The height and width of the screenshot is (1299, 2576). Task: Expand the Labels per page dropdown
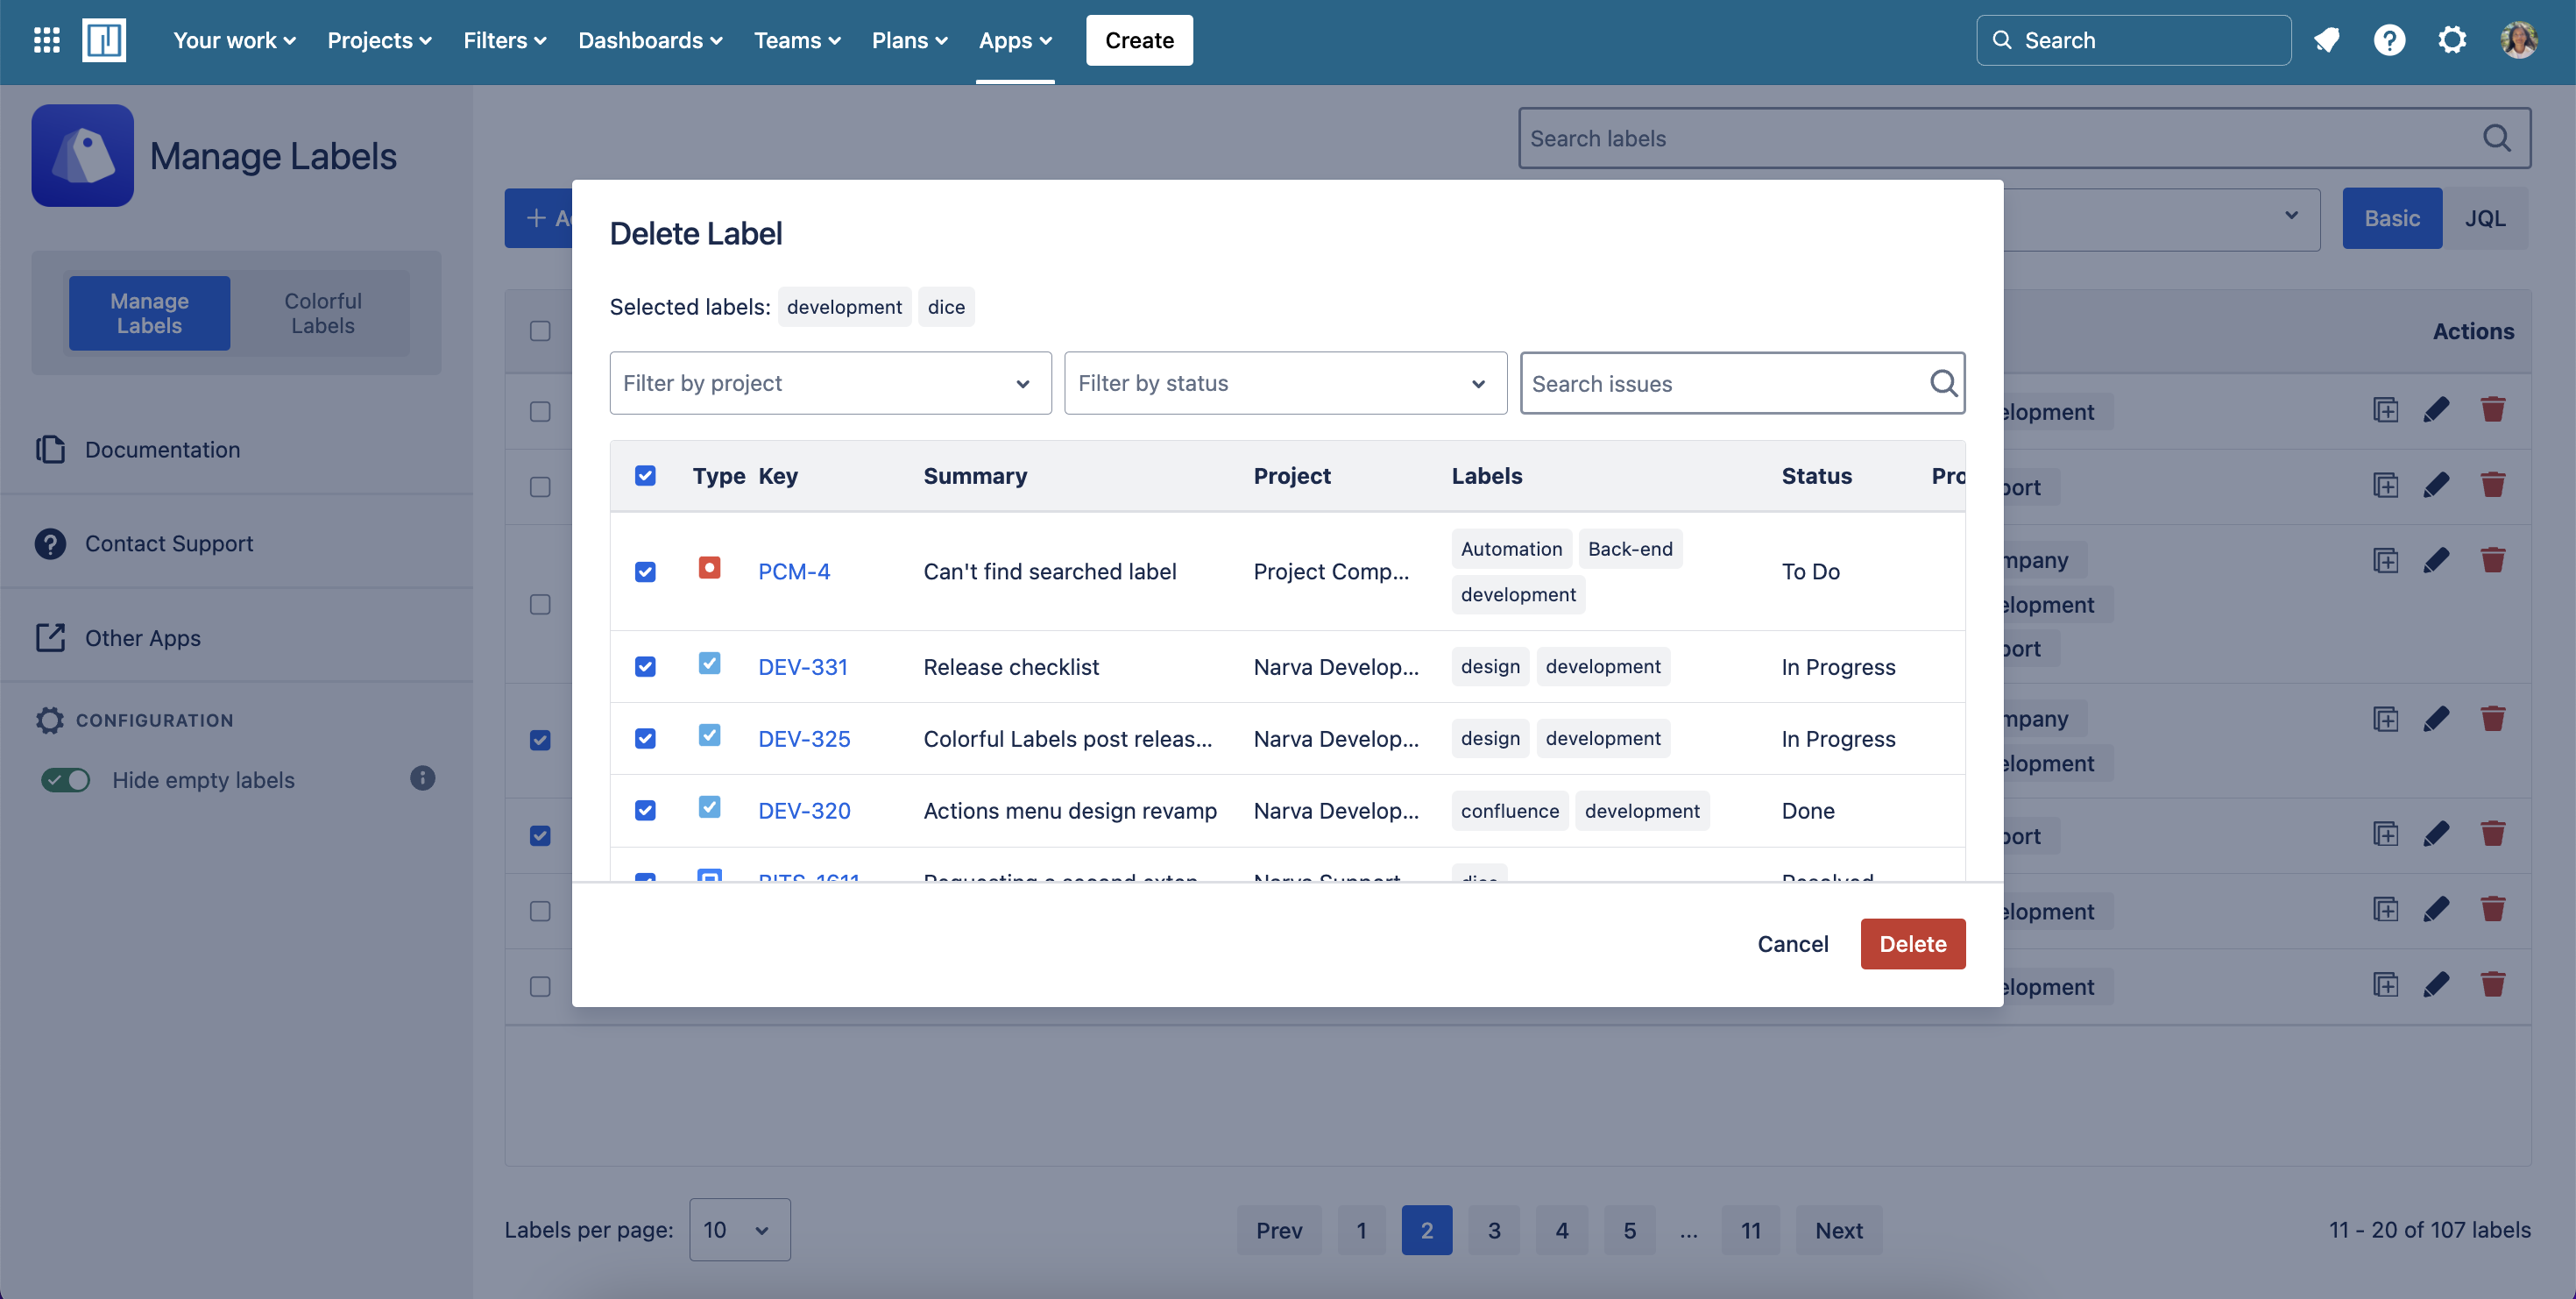click(739, 1229)
